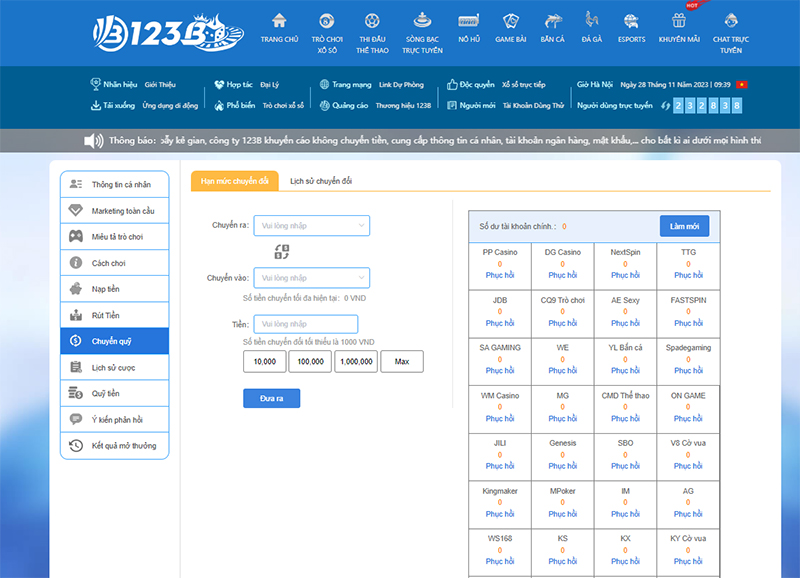Open the Trang Chủ home icon
Screen dimensions: 800x578
coord(279,21)
